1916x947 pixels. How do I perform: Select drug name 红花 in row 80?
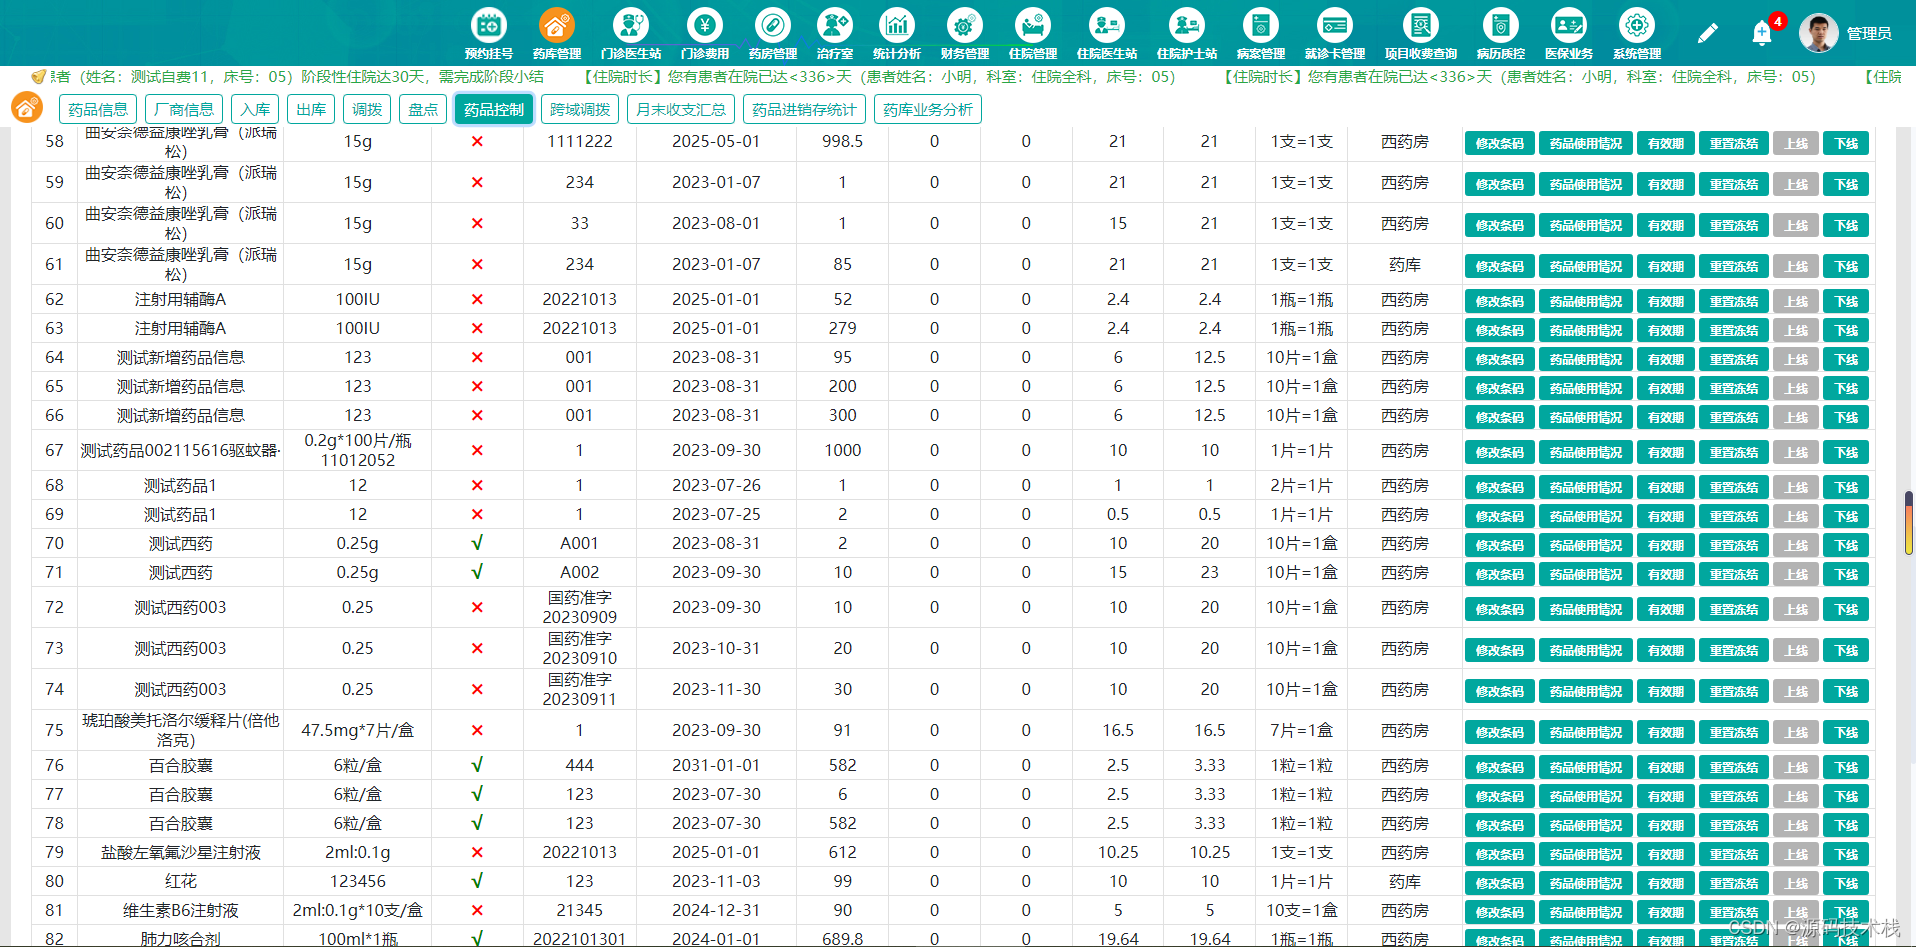181,881
